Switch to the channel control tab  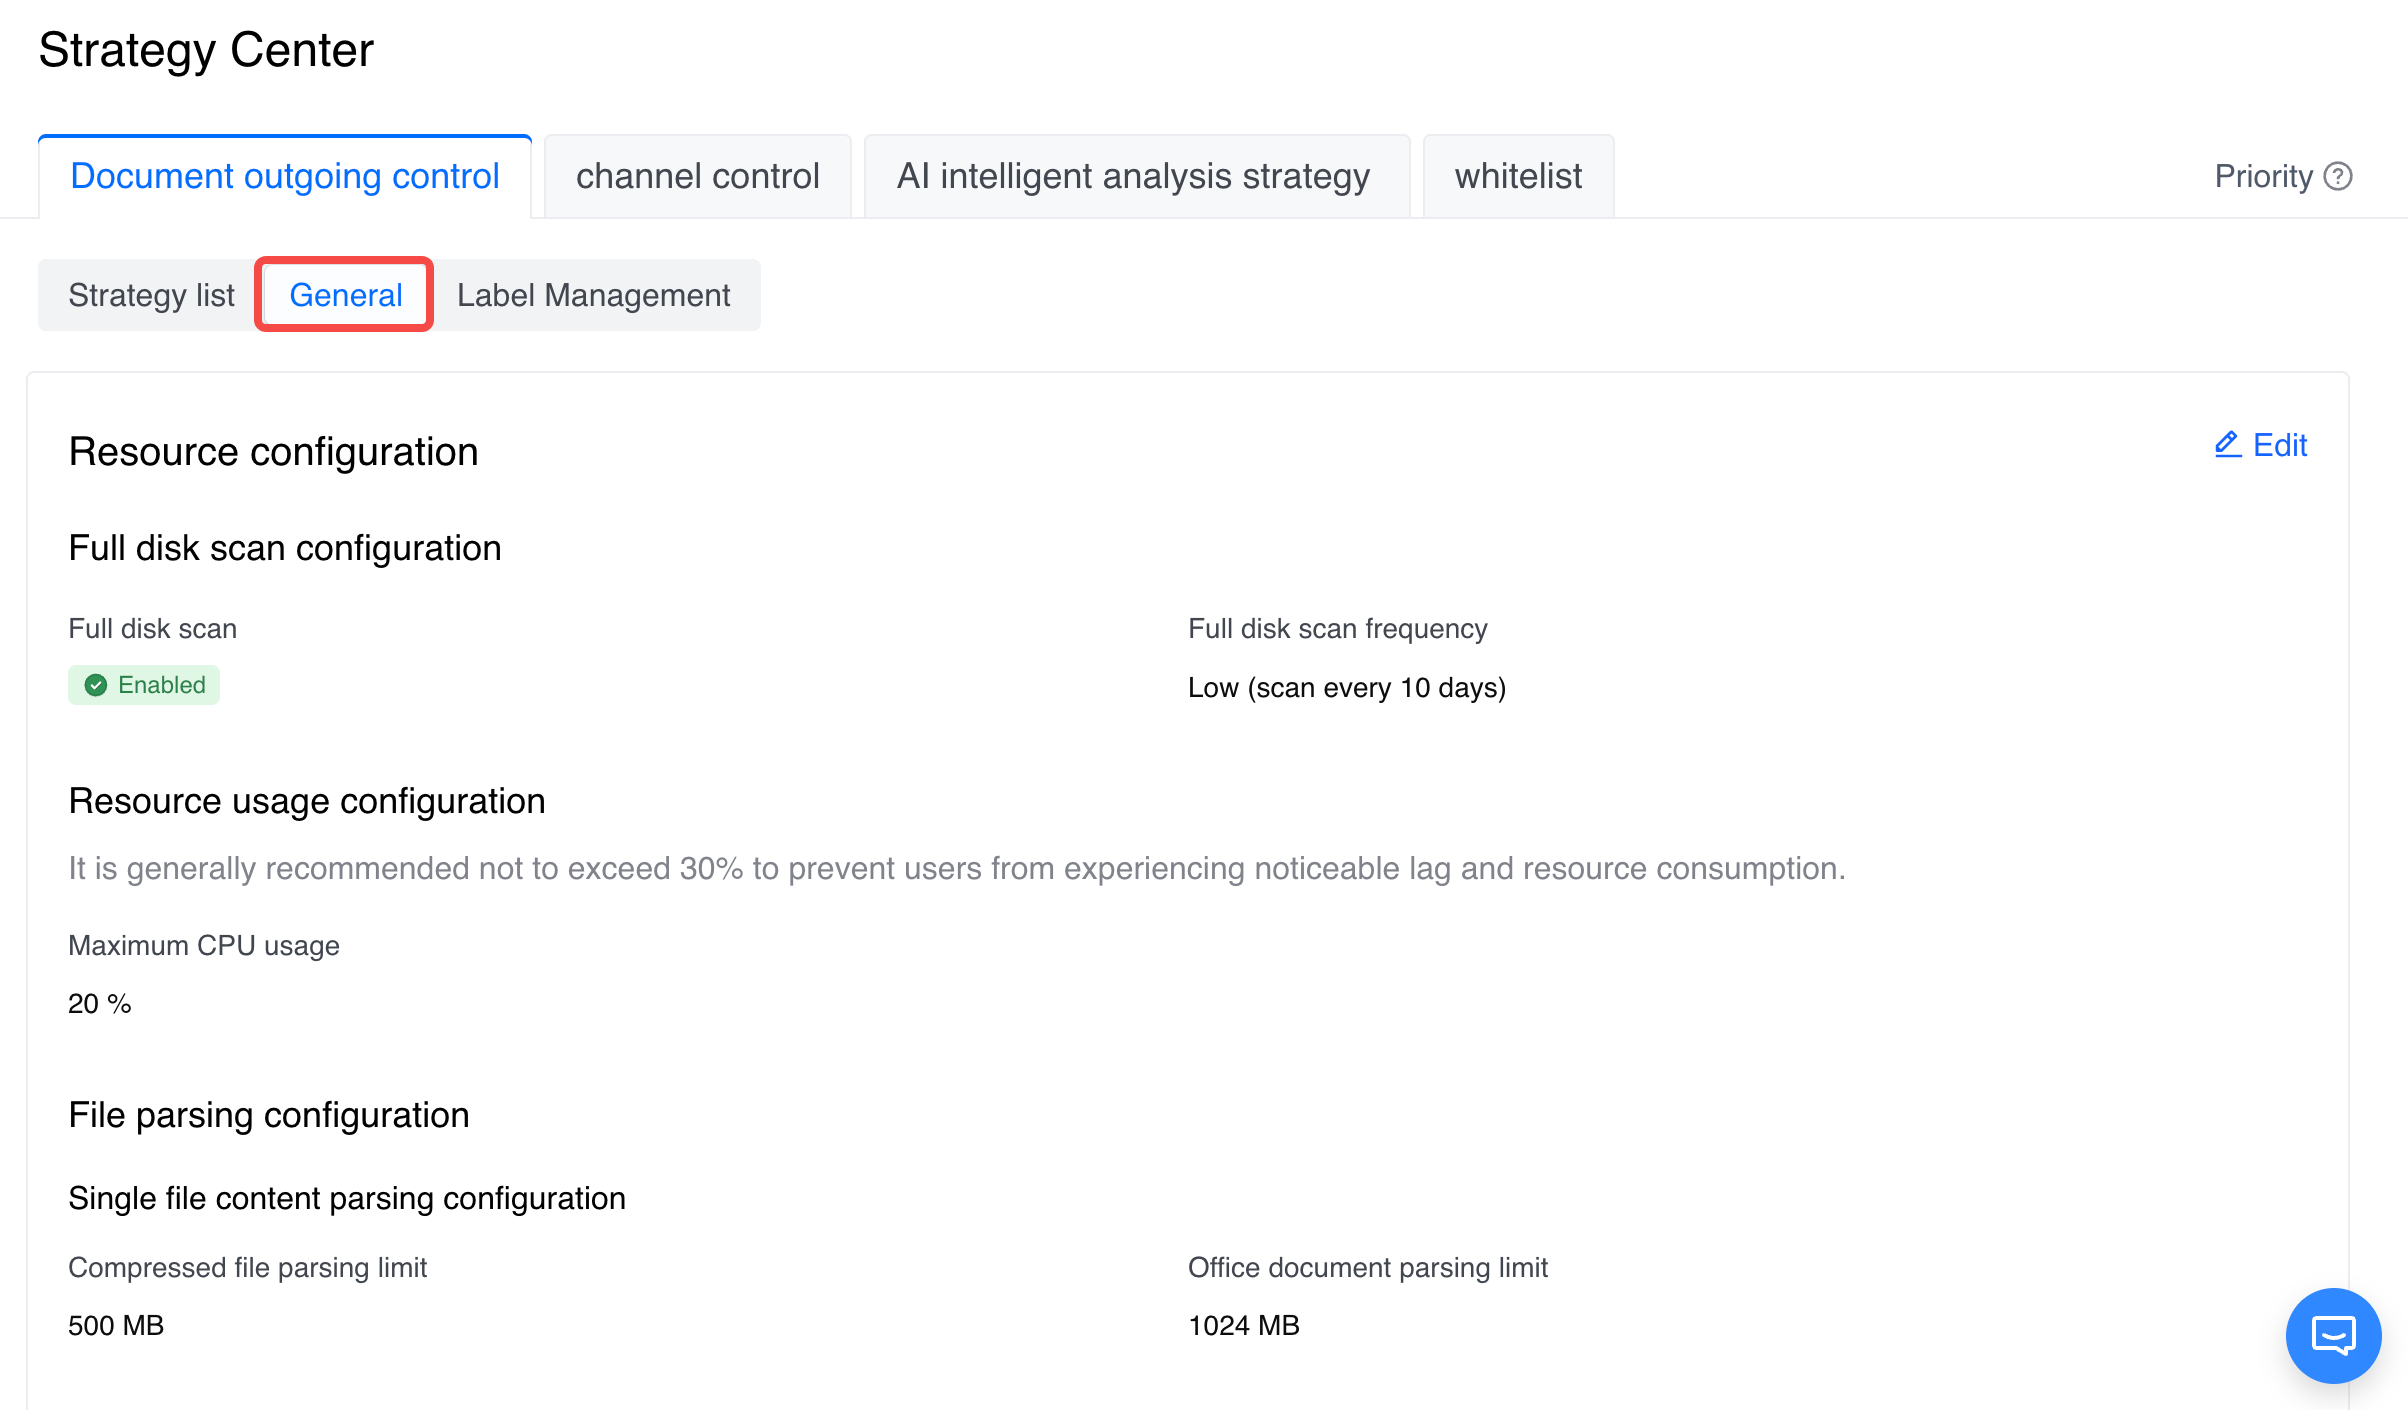(x=697, y=177)
